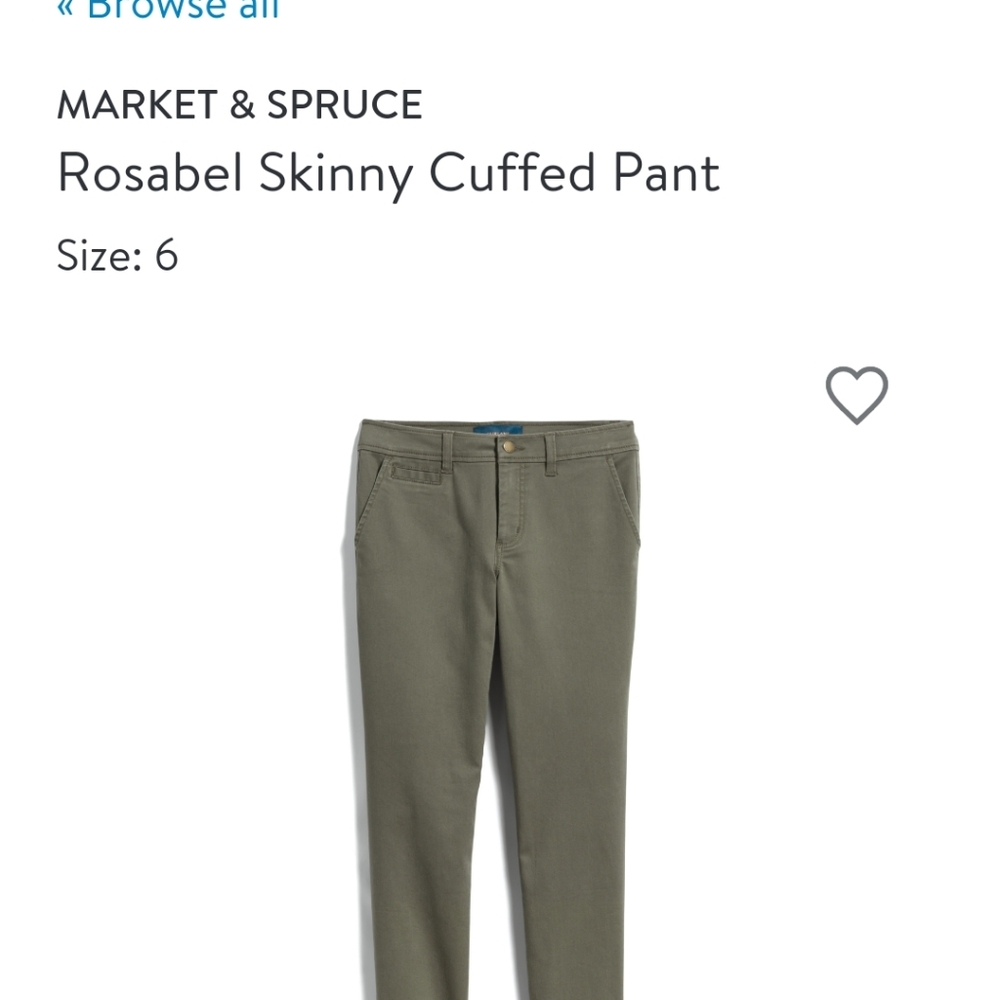Click the MARKET & SPRUCE brand name
The image size is (1000, 1000).
pyautogui.click(x=237, y=101)
